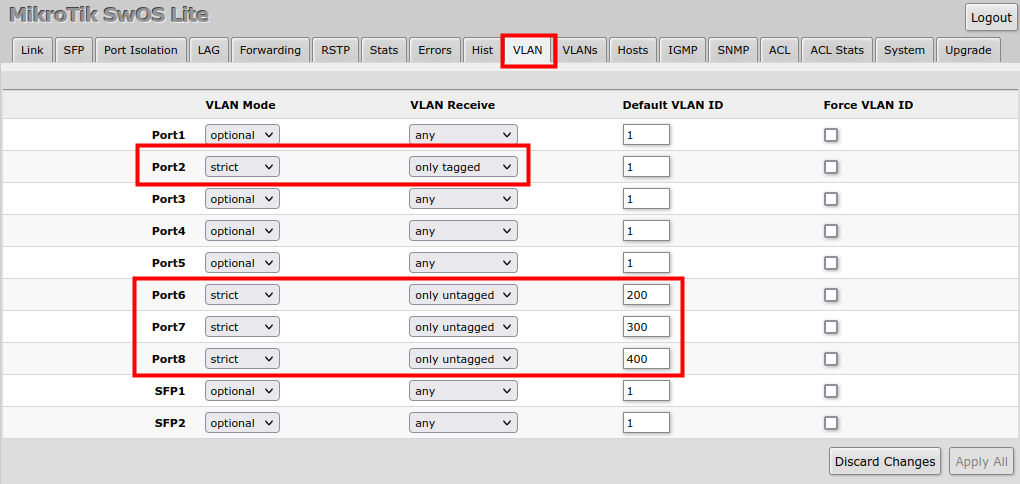Switch to the Errors tab

(x=435, y=50)
